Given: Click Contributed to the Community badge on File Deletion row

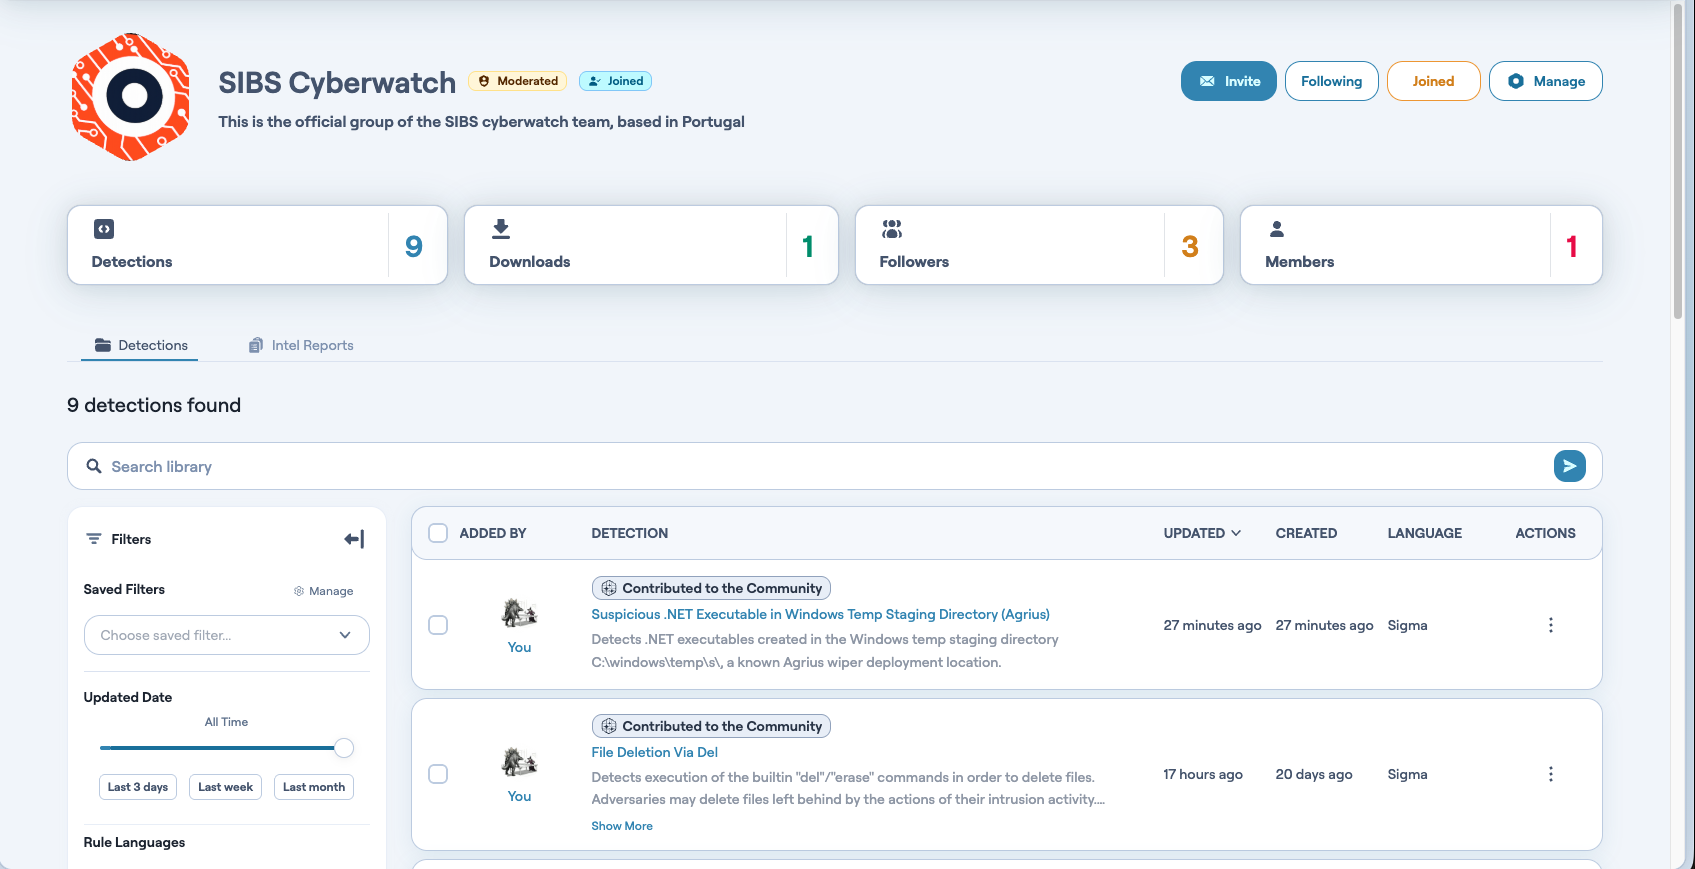Looking at the screenshot, I should coord(711,726).
